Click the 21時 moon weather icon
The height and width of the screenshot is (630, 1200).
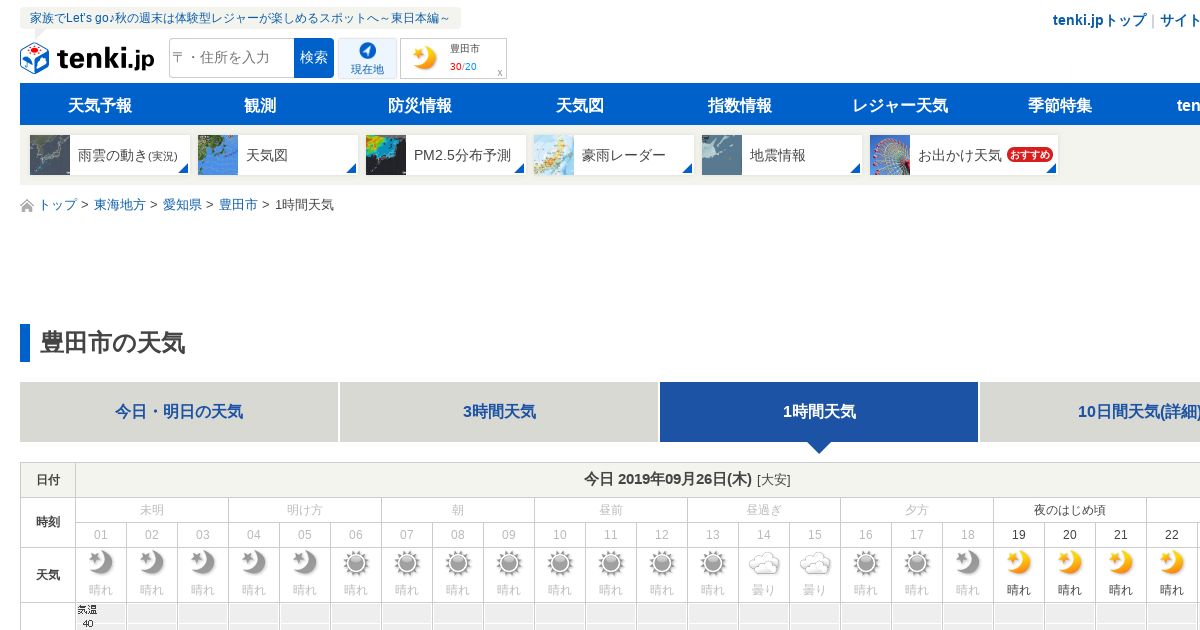1121,563
